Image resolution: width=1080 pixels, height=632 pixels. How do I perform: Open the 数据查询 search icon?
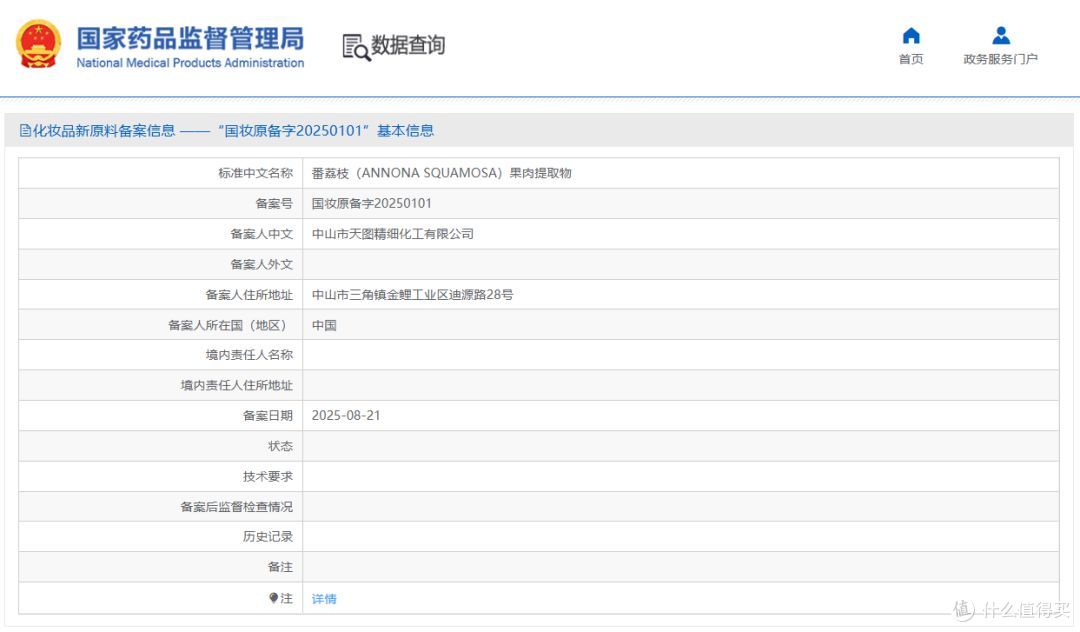click(x=356, y=47)
